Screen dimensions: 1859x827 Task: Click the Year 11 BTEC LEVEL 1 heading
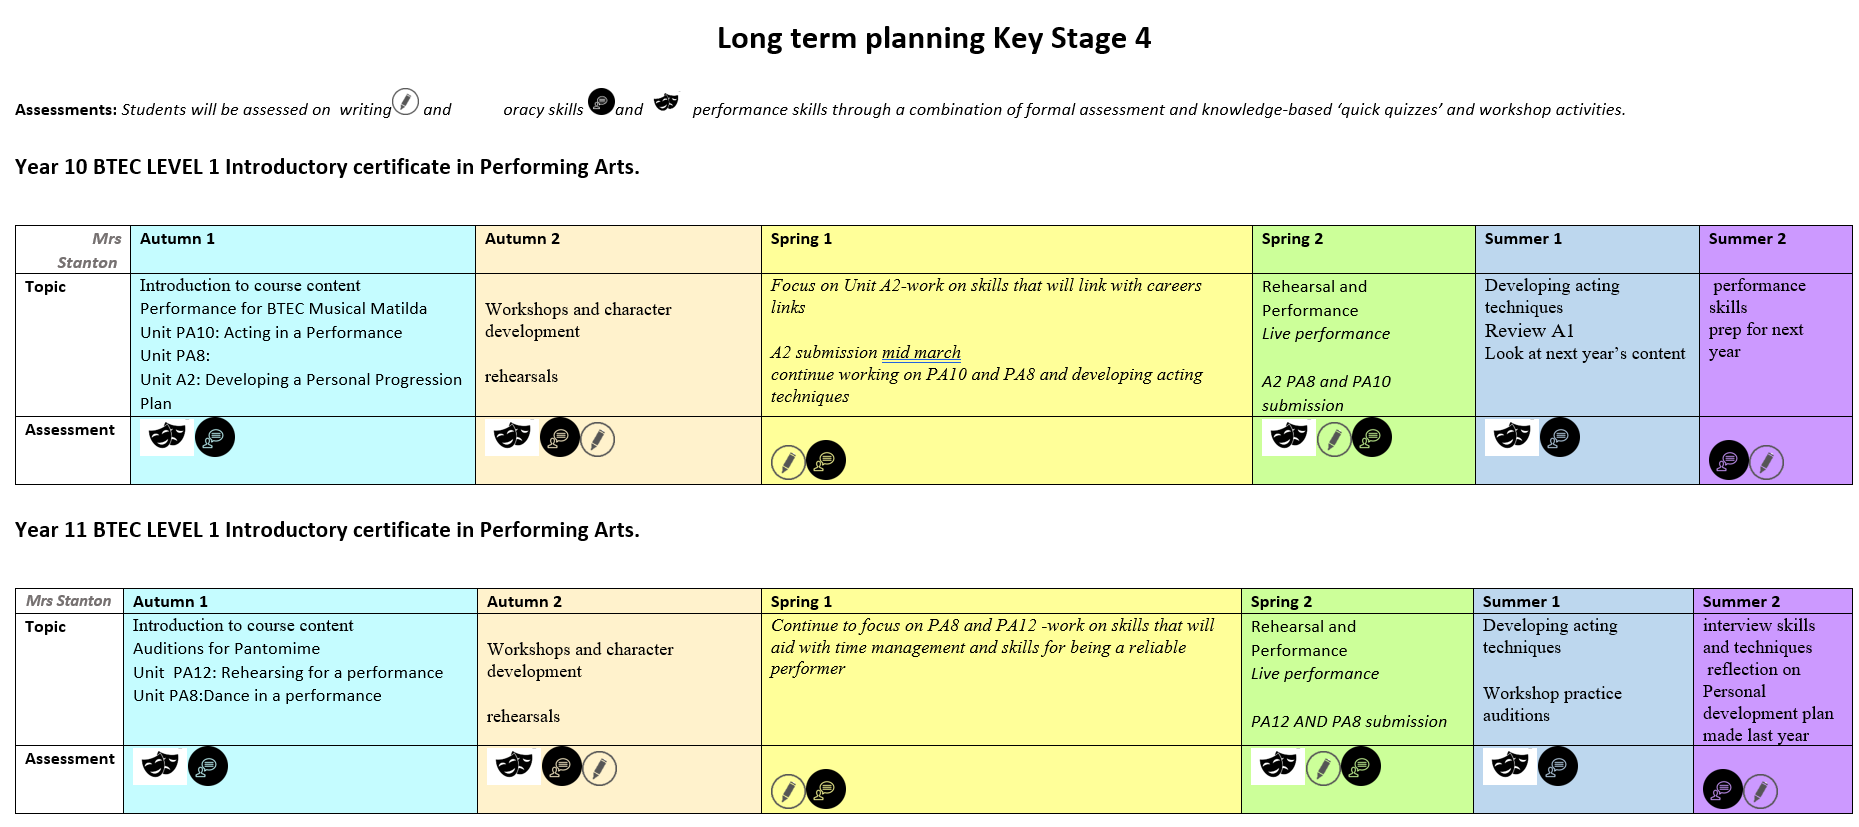click(327, 530)
